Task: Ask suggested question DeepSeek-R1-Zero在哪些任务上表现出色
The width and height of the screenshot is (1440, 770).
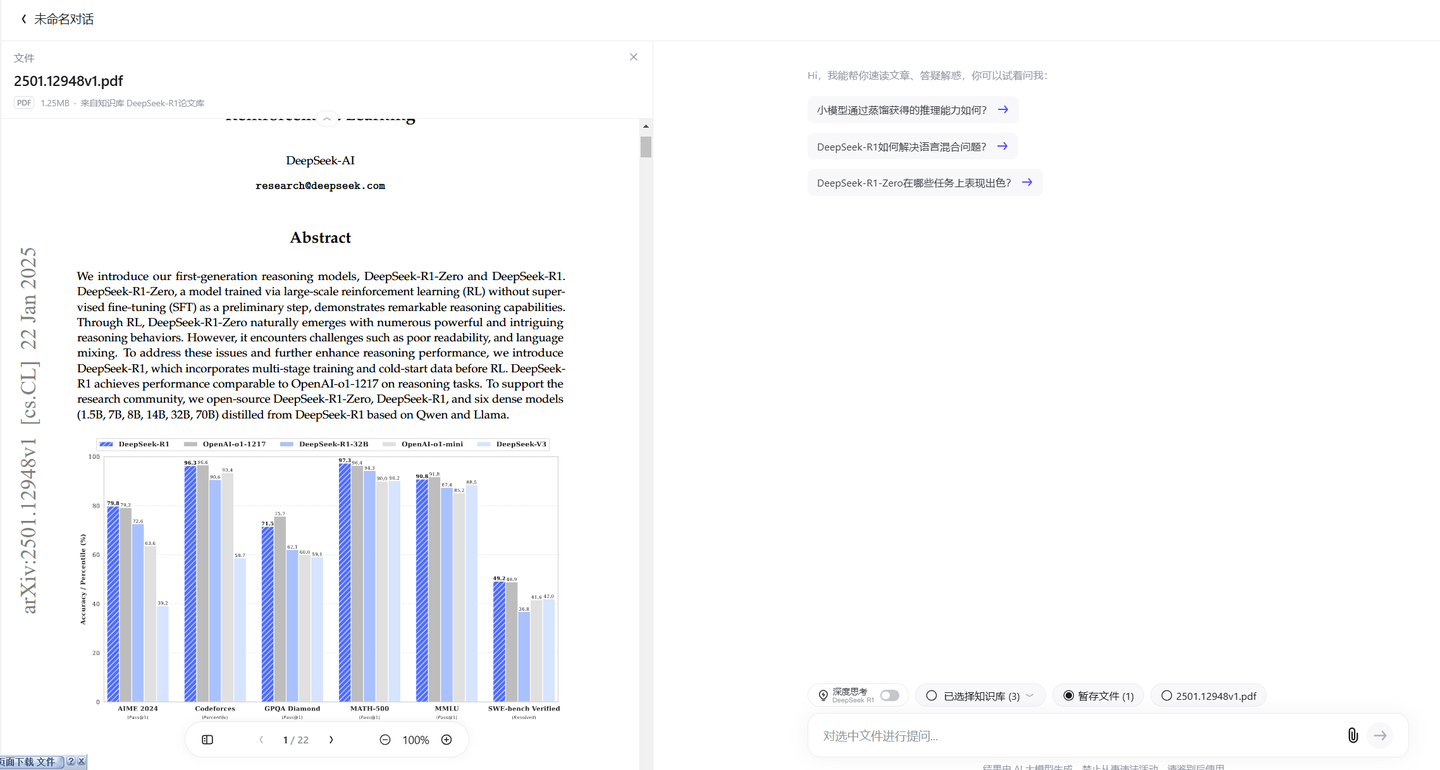Action: 924,183
